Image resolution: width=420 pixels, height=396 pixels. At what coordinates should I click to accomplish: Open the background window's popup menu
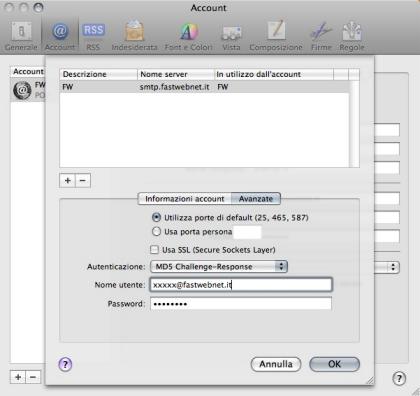tap(387, 267)
